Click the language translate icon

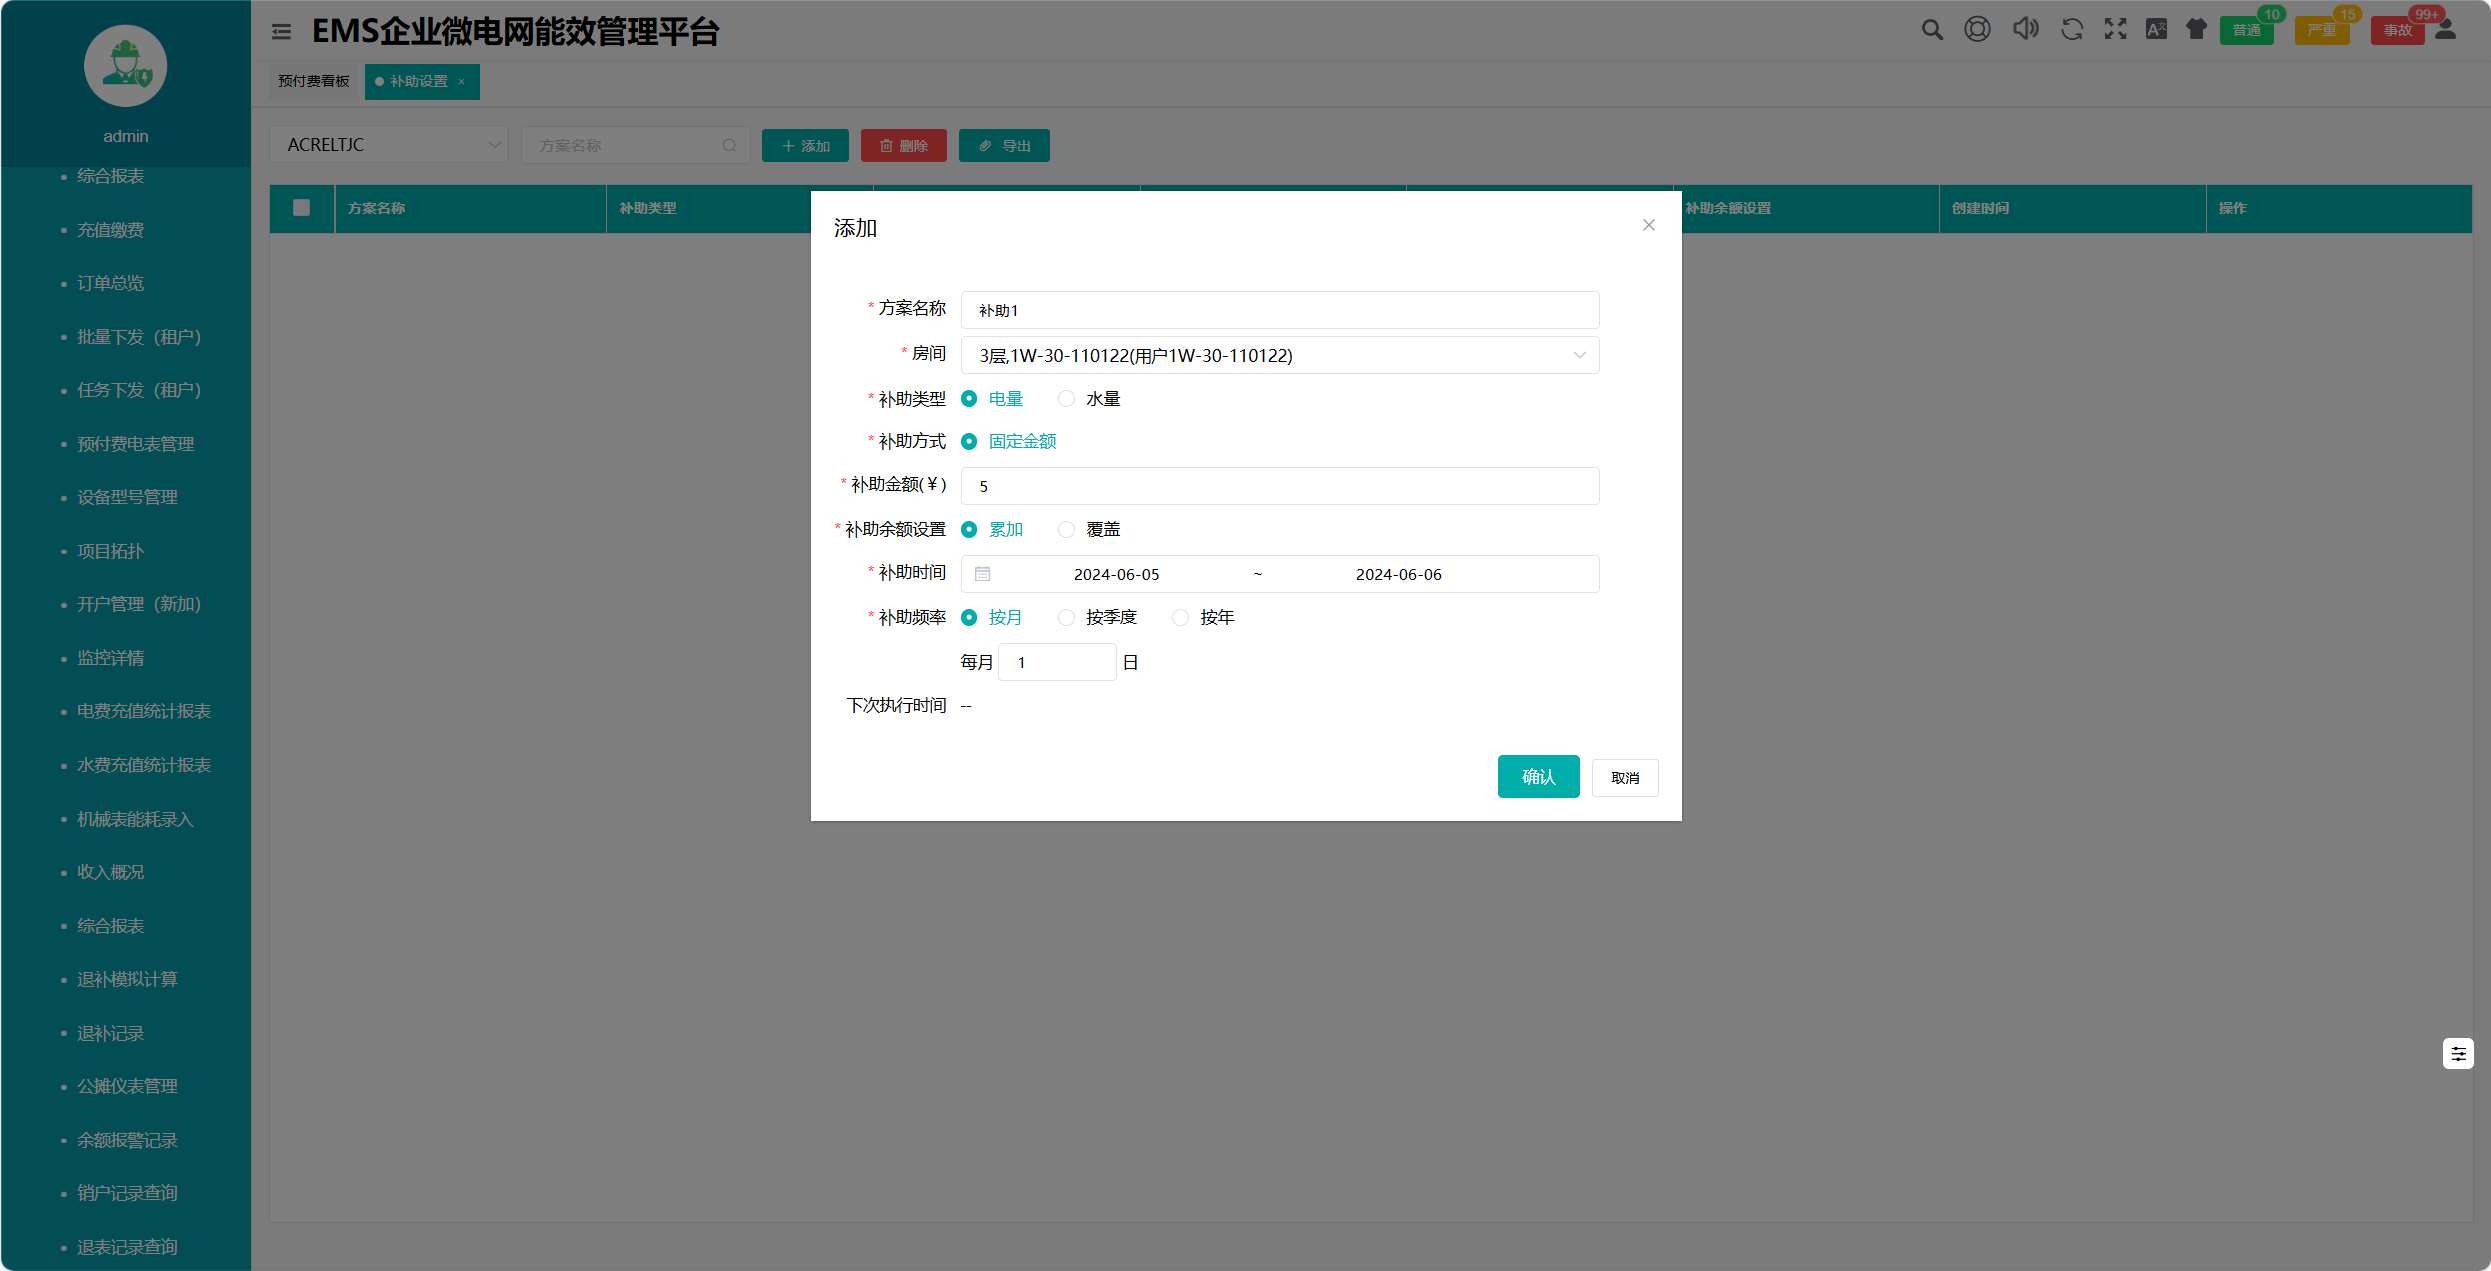point(2156,30)
